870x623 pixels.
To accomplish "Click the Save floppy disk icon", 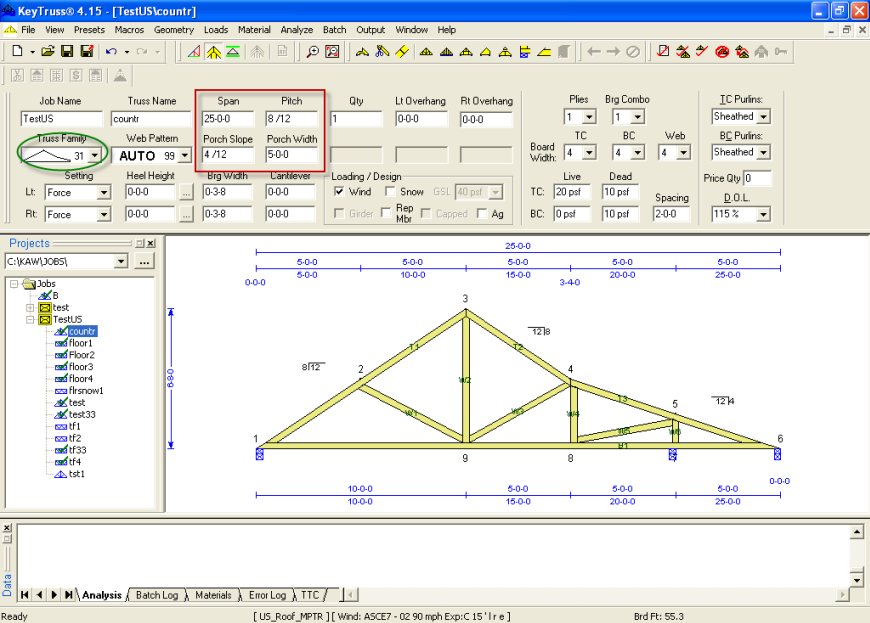I will [67, 52].
